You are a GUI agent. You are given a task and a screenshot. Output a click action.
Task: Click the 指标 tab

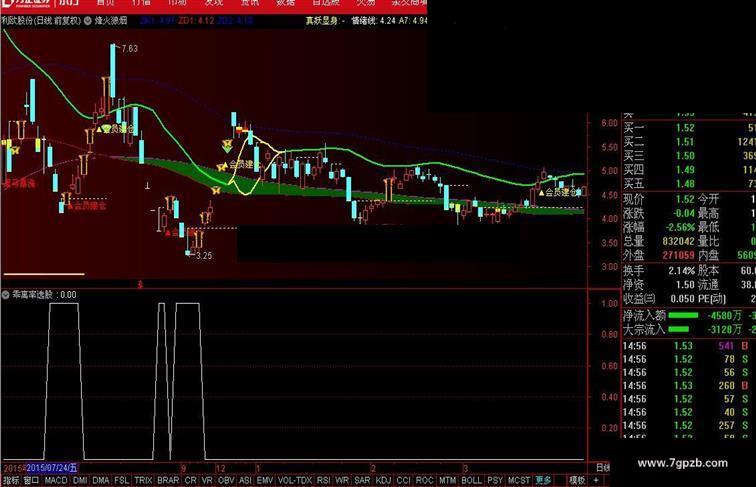click(x=11, y=480)
